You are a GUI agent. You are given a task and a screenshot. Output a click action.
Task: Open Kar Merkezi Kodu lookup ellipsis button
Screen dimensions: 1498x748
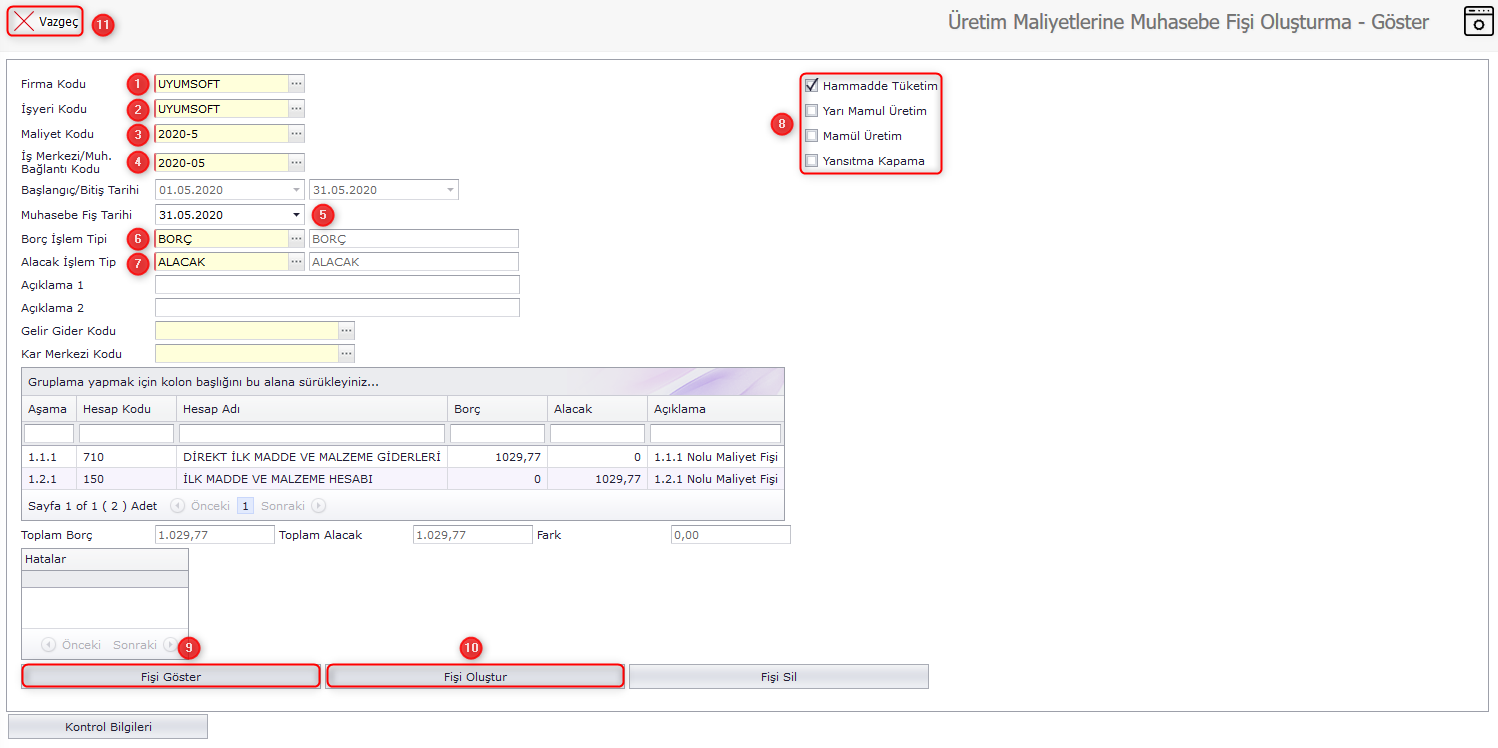pyautogui.click(x=346, y=353)
